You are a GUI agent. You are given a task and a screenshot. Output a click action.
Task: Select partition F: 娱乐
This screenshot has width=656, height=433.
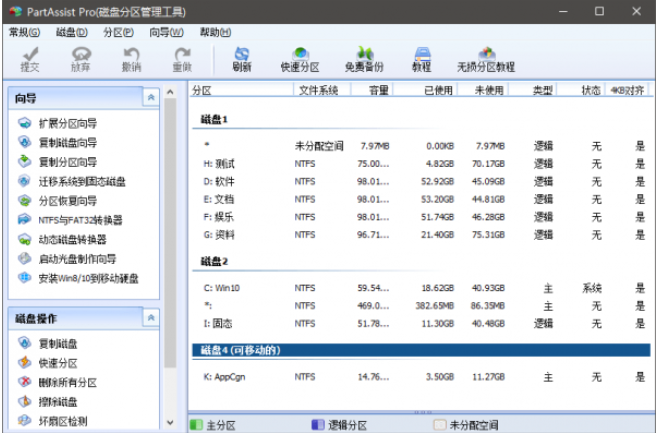coord(421,217)
